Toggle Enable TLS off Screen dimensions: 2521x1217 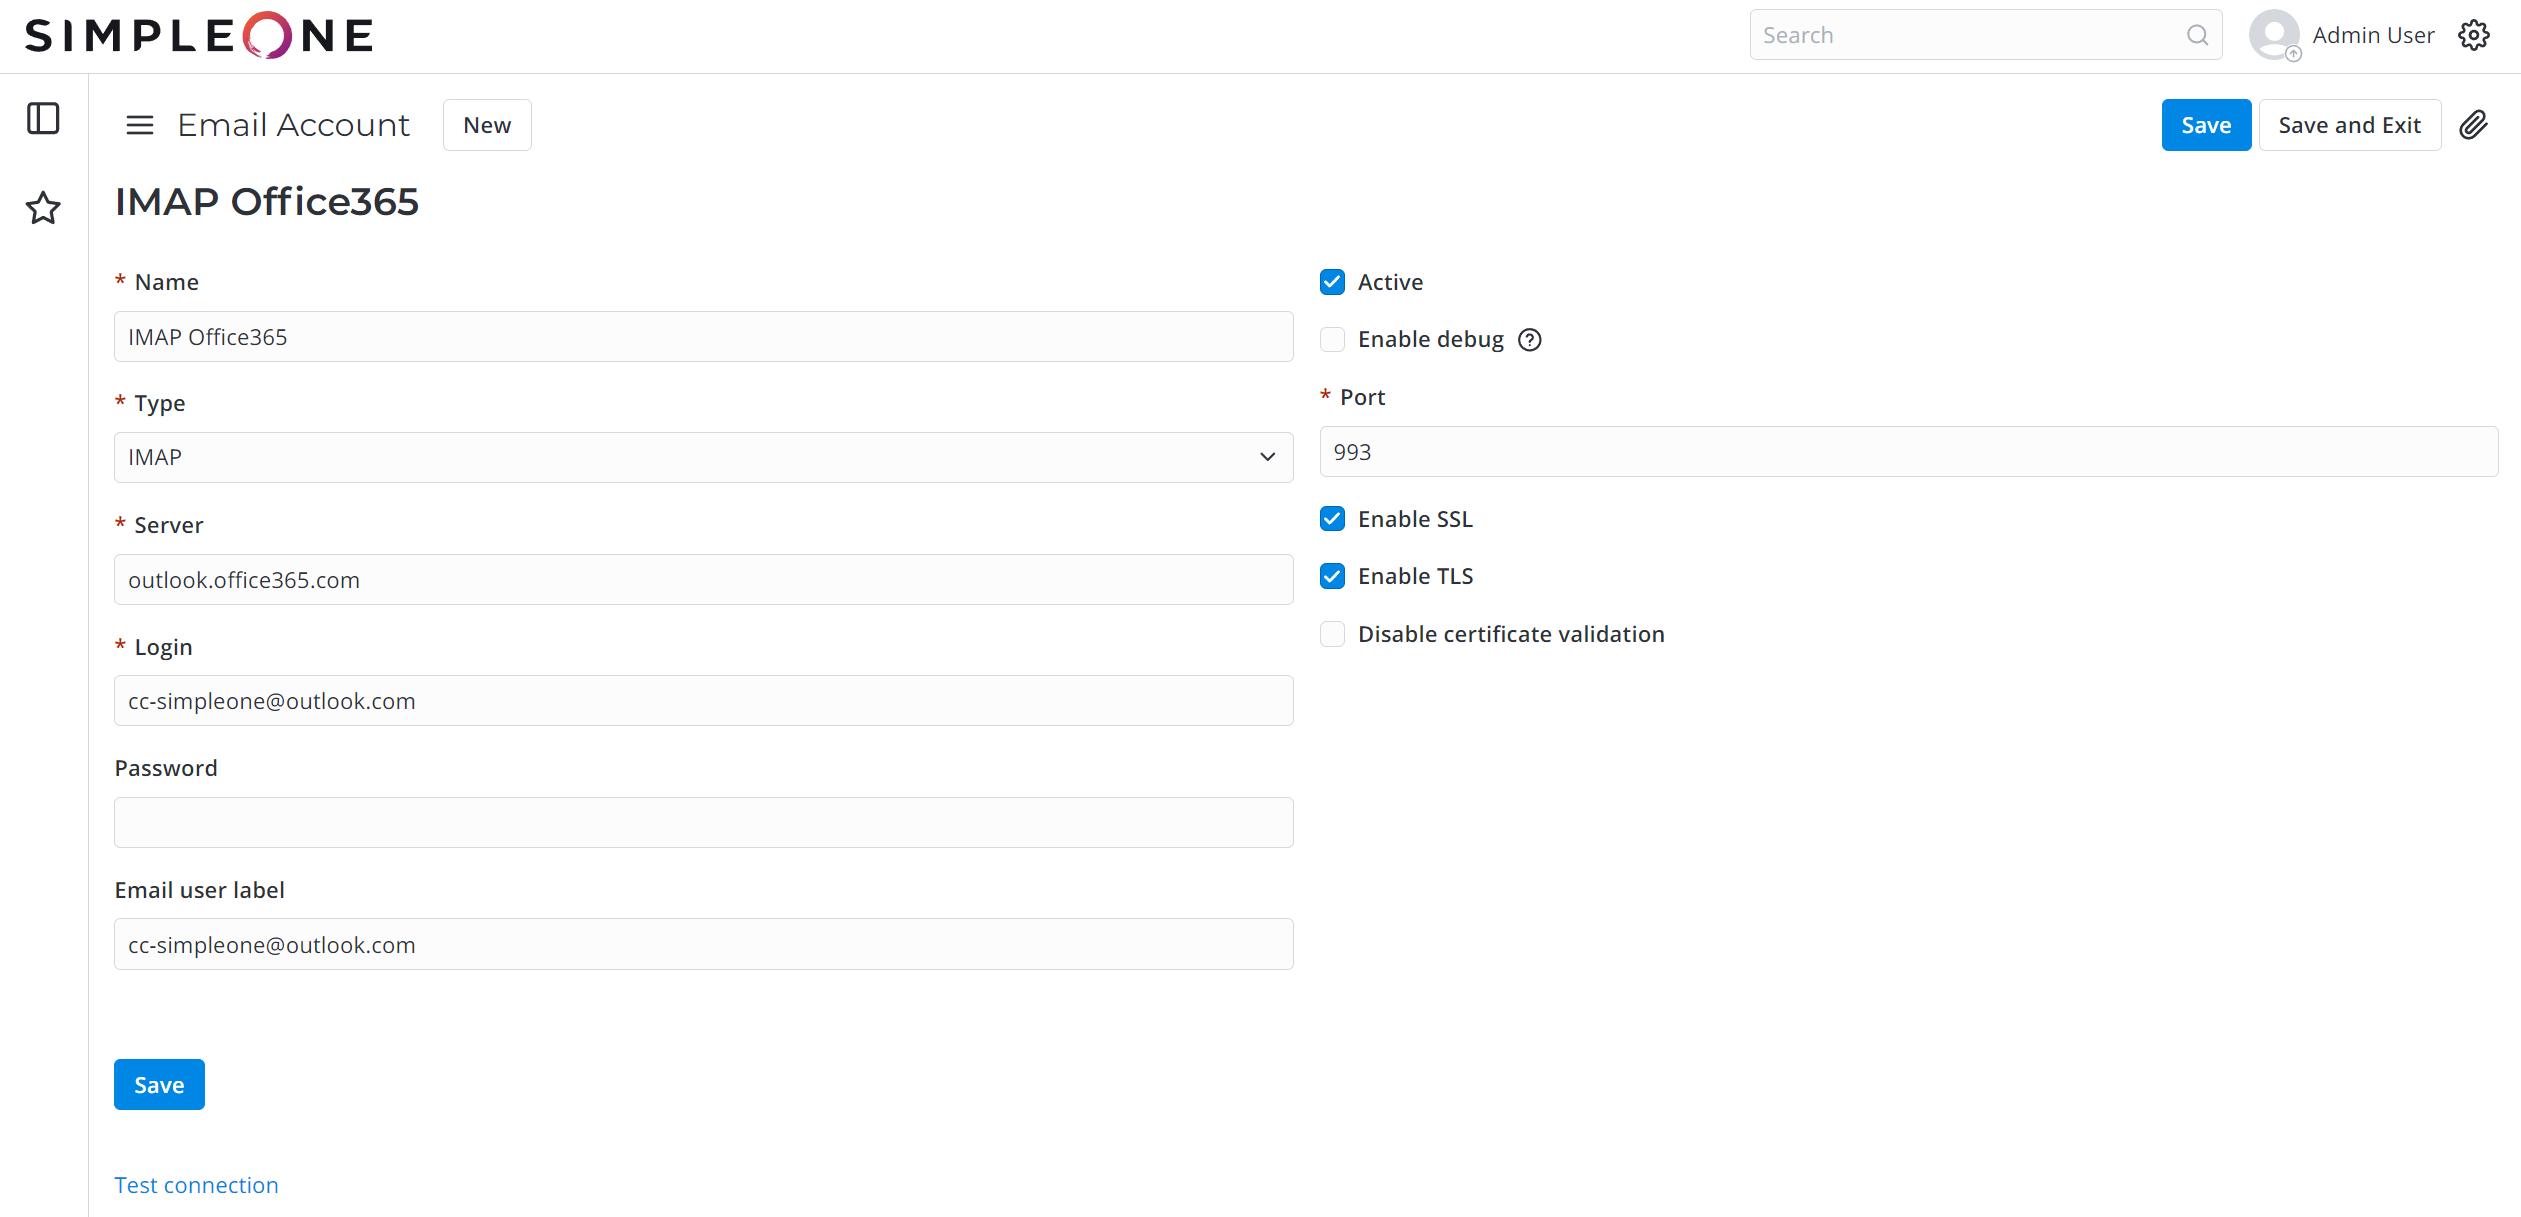click(1332, 576)
